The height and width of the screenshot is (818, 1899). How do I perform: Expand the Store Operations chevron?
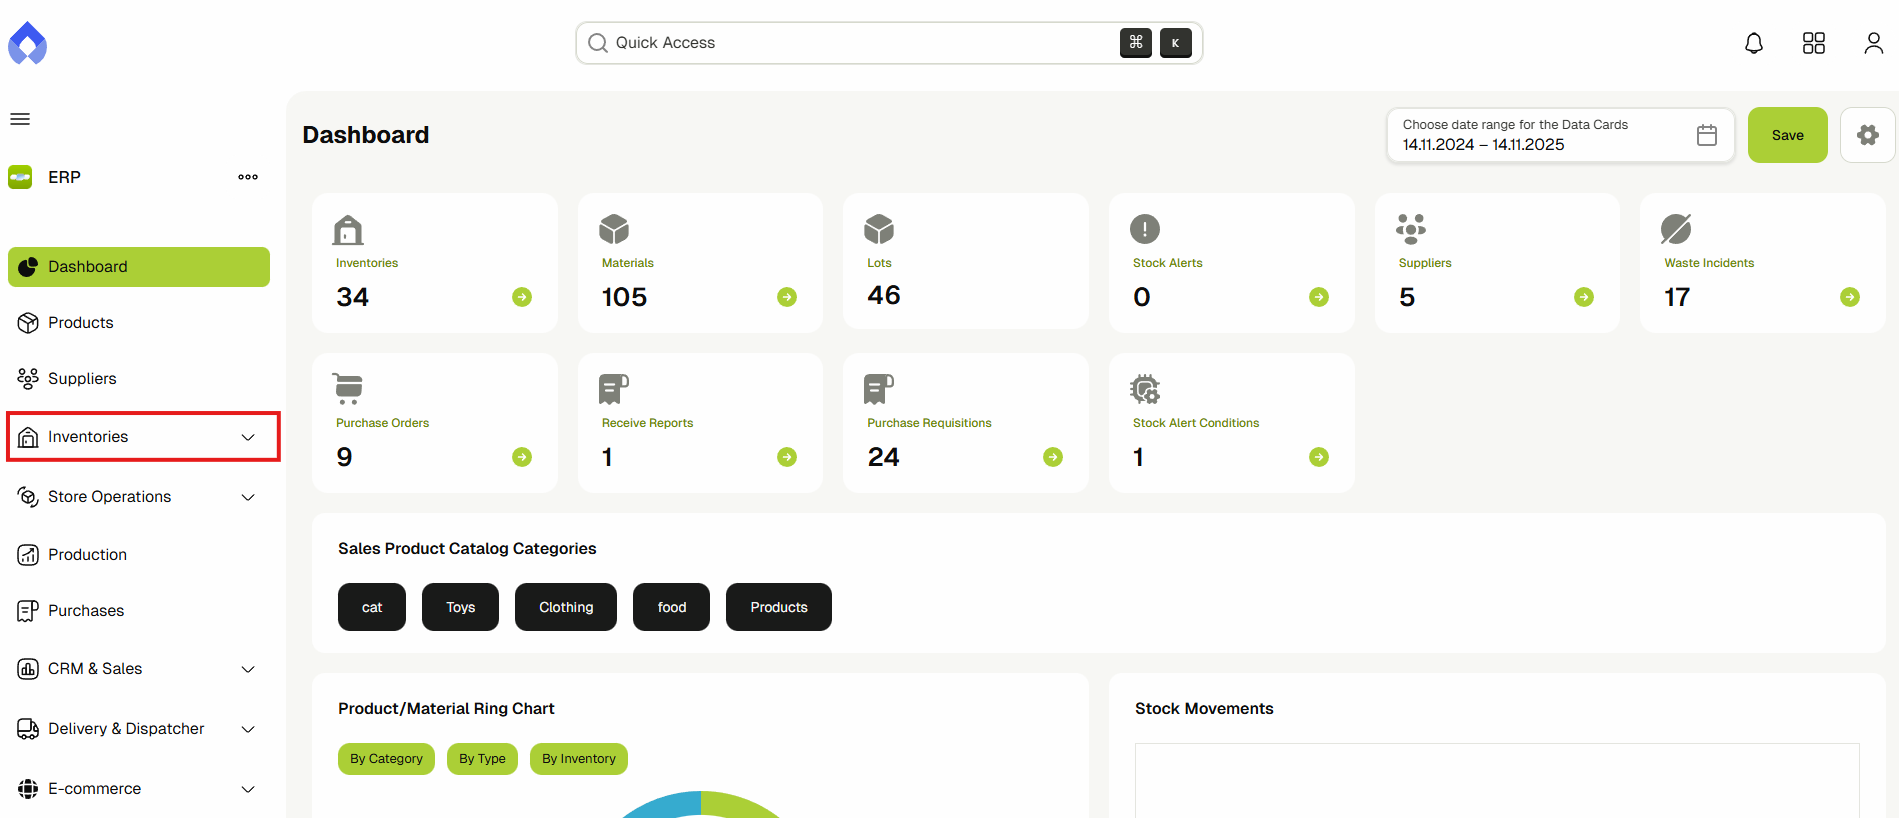(x=248, y=497)
